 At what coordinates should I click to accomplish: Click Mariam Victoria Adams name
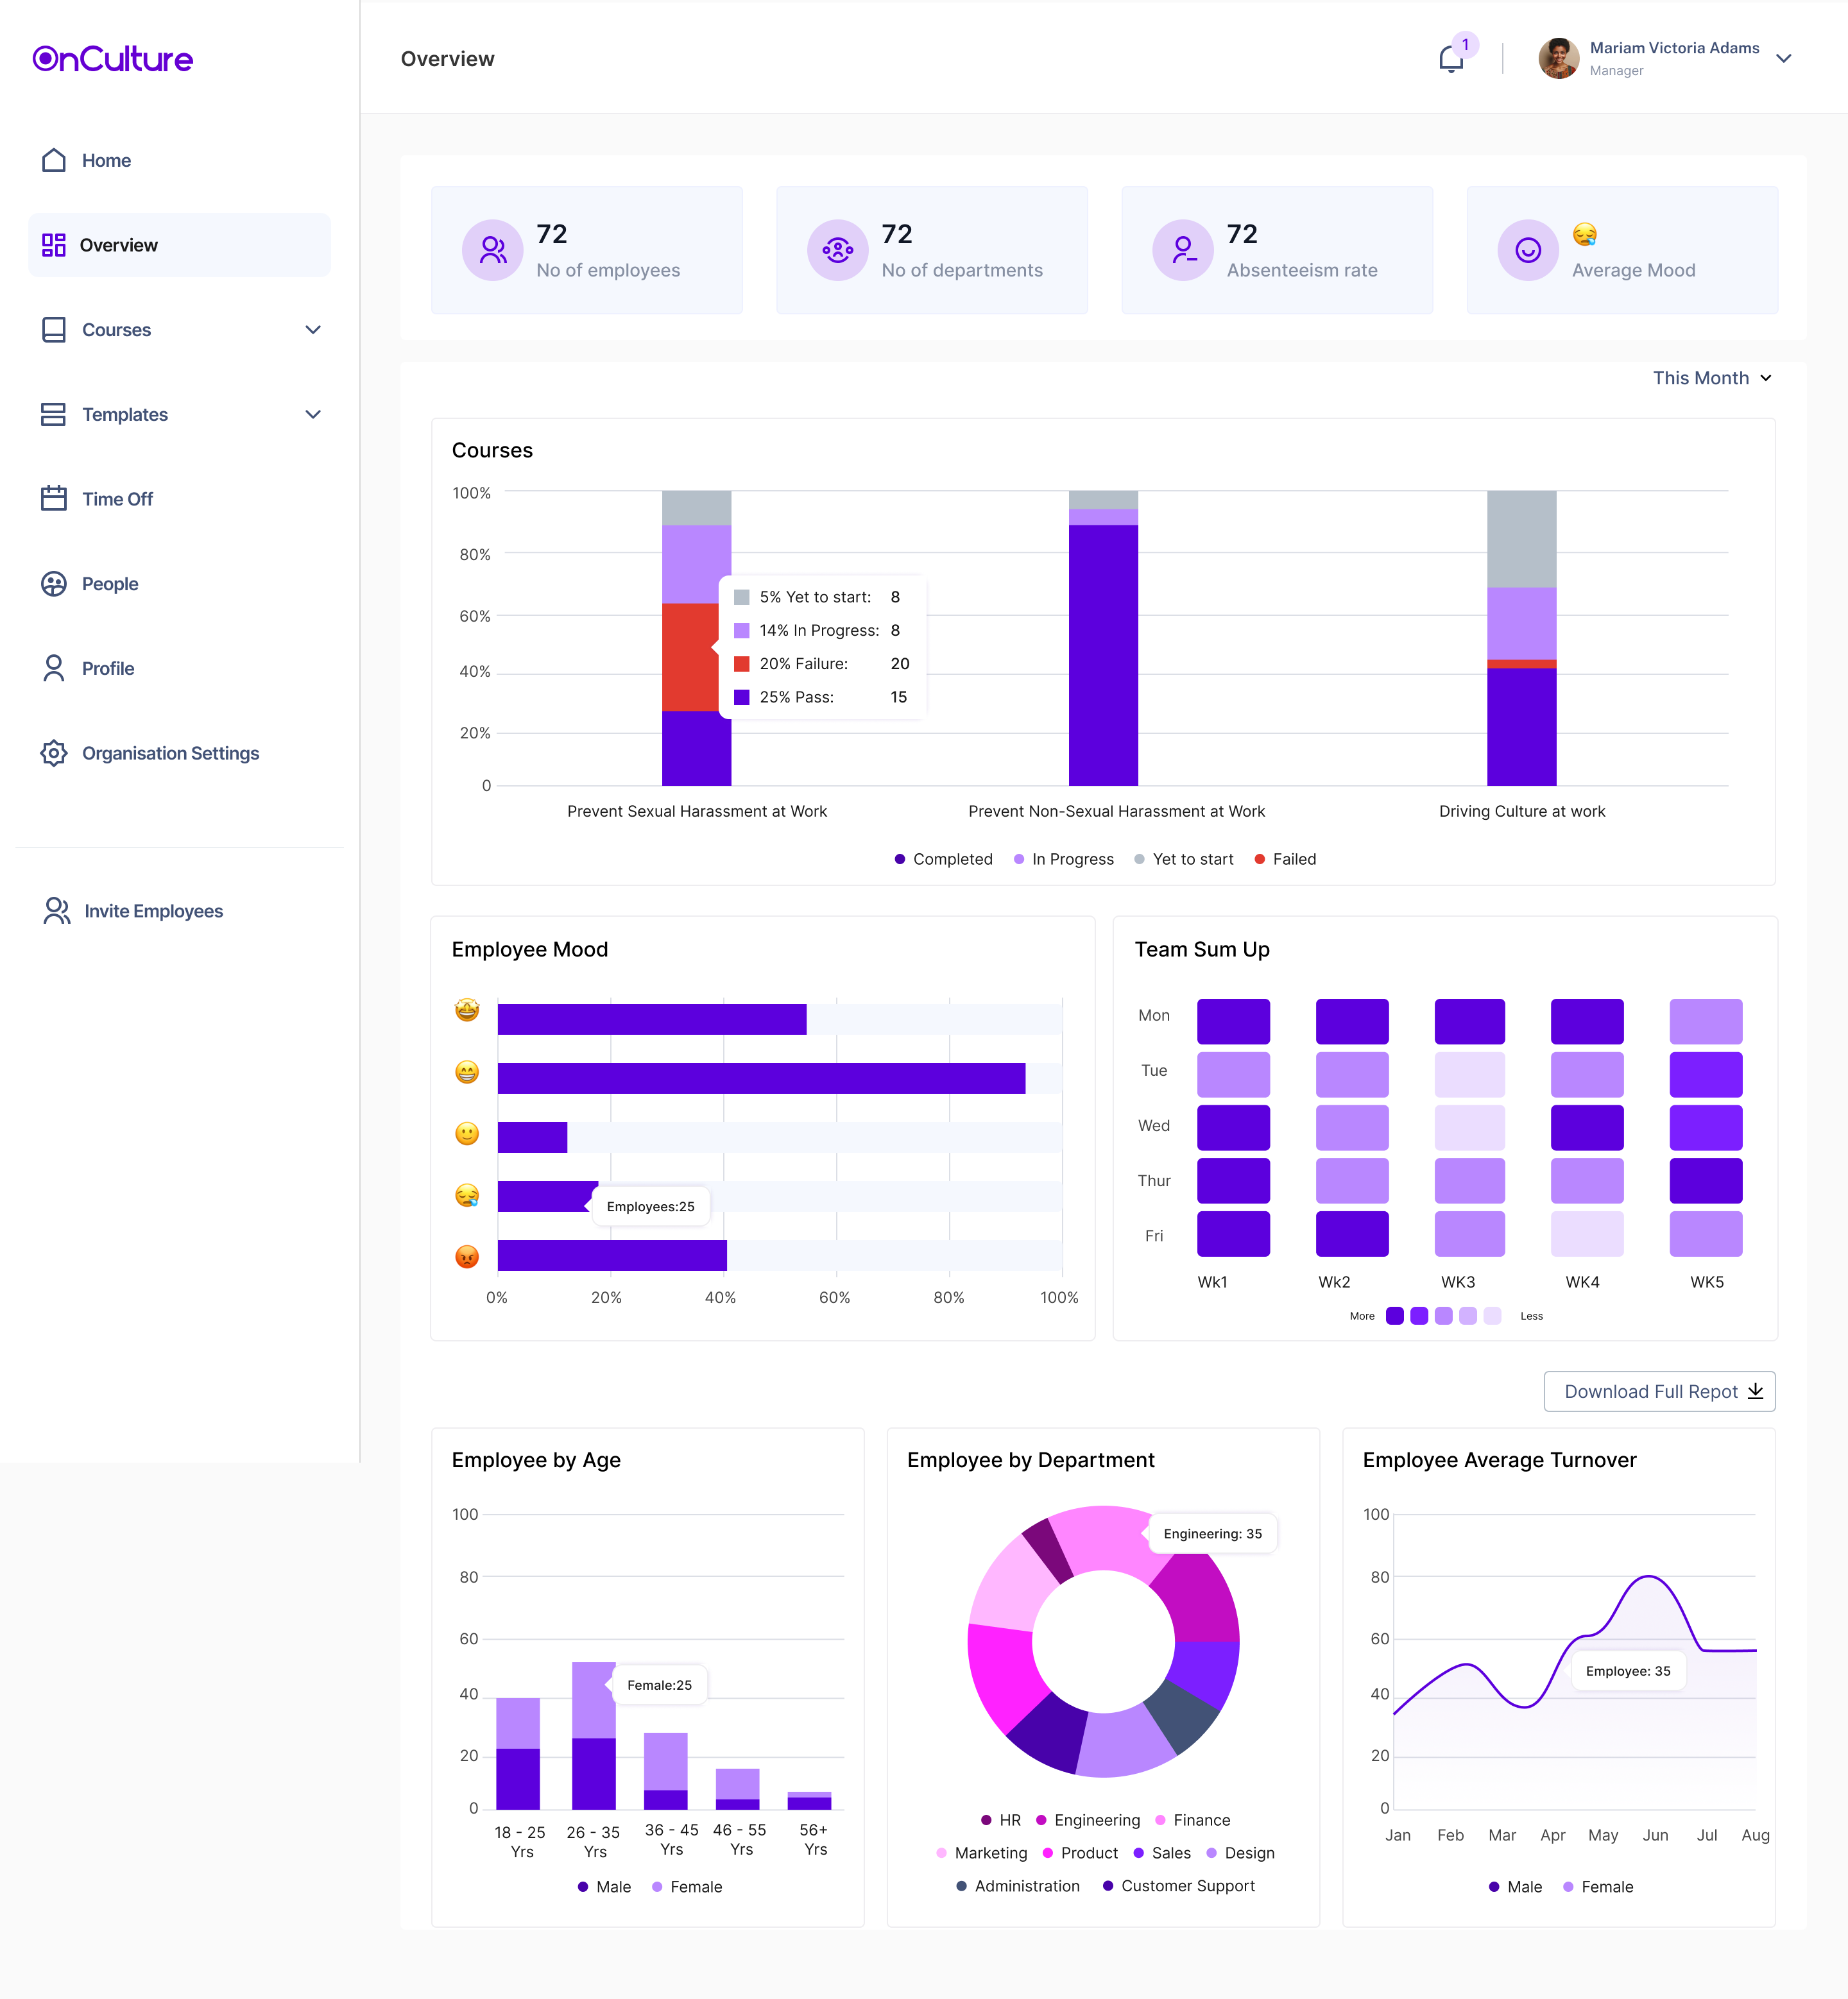[x=1674, y=48]
